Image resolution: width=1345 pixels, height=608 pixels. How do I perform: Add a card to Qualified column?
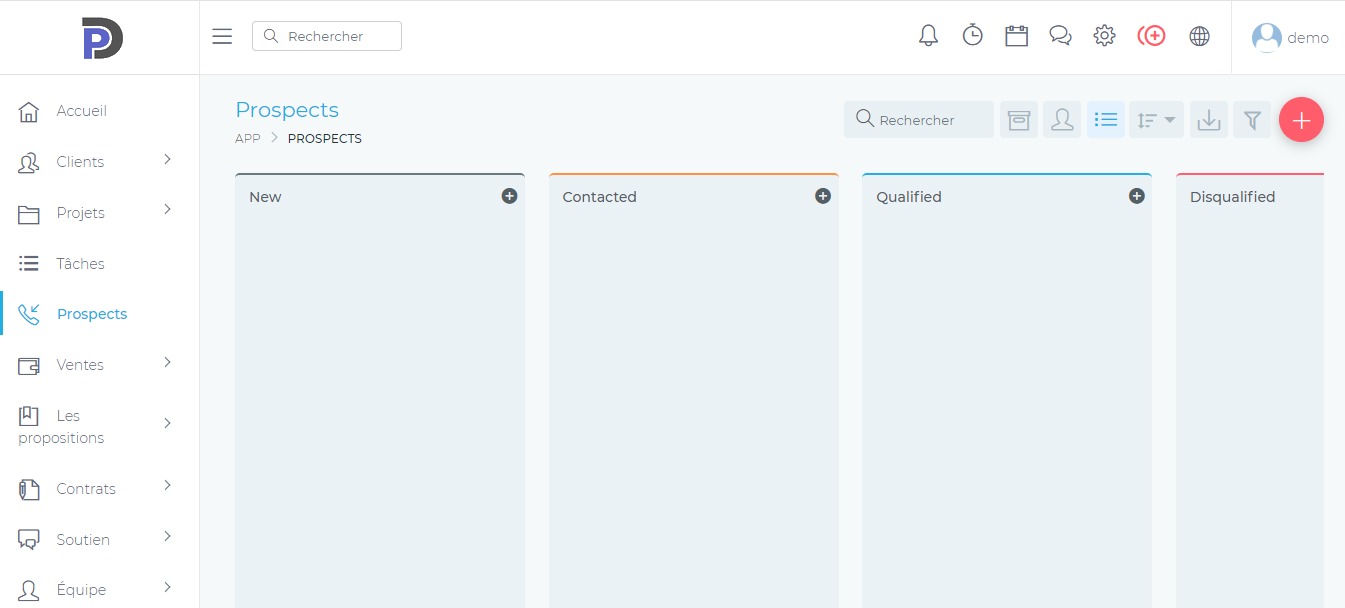tap(1137, 196)
